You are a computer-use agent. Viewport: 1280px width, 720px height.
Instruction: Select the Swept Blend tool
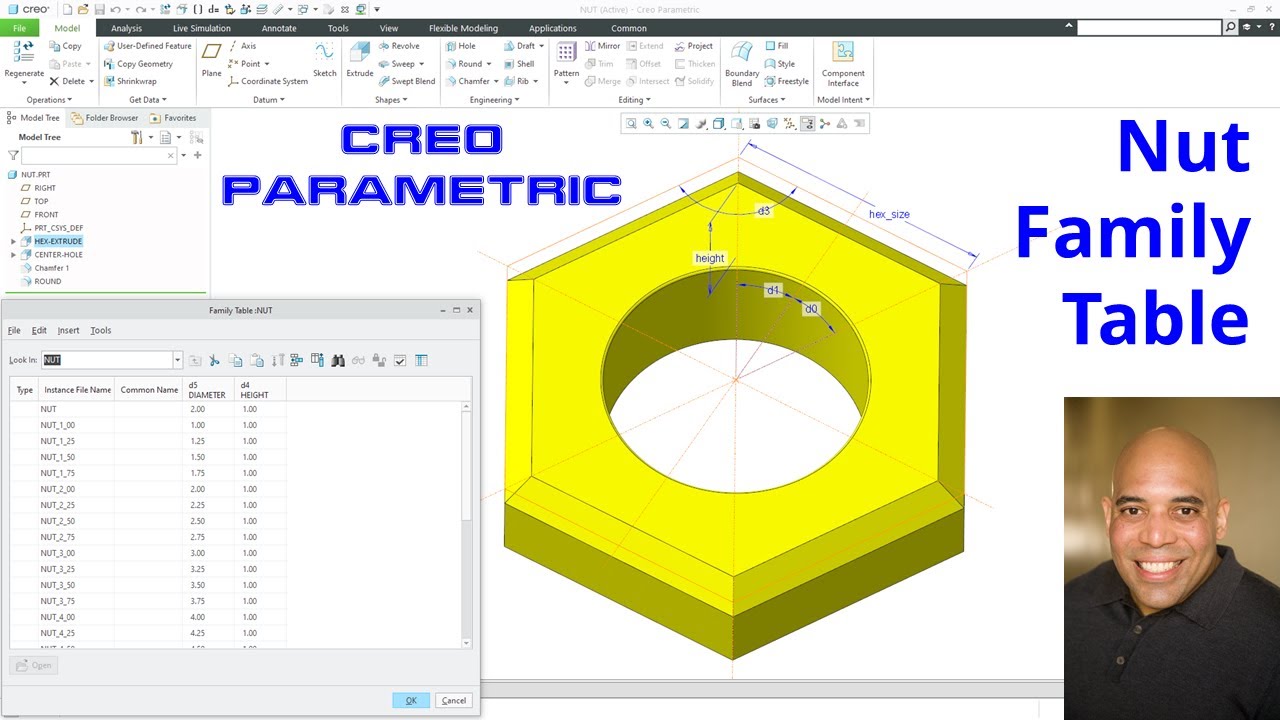(x=406, y=82)
